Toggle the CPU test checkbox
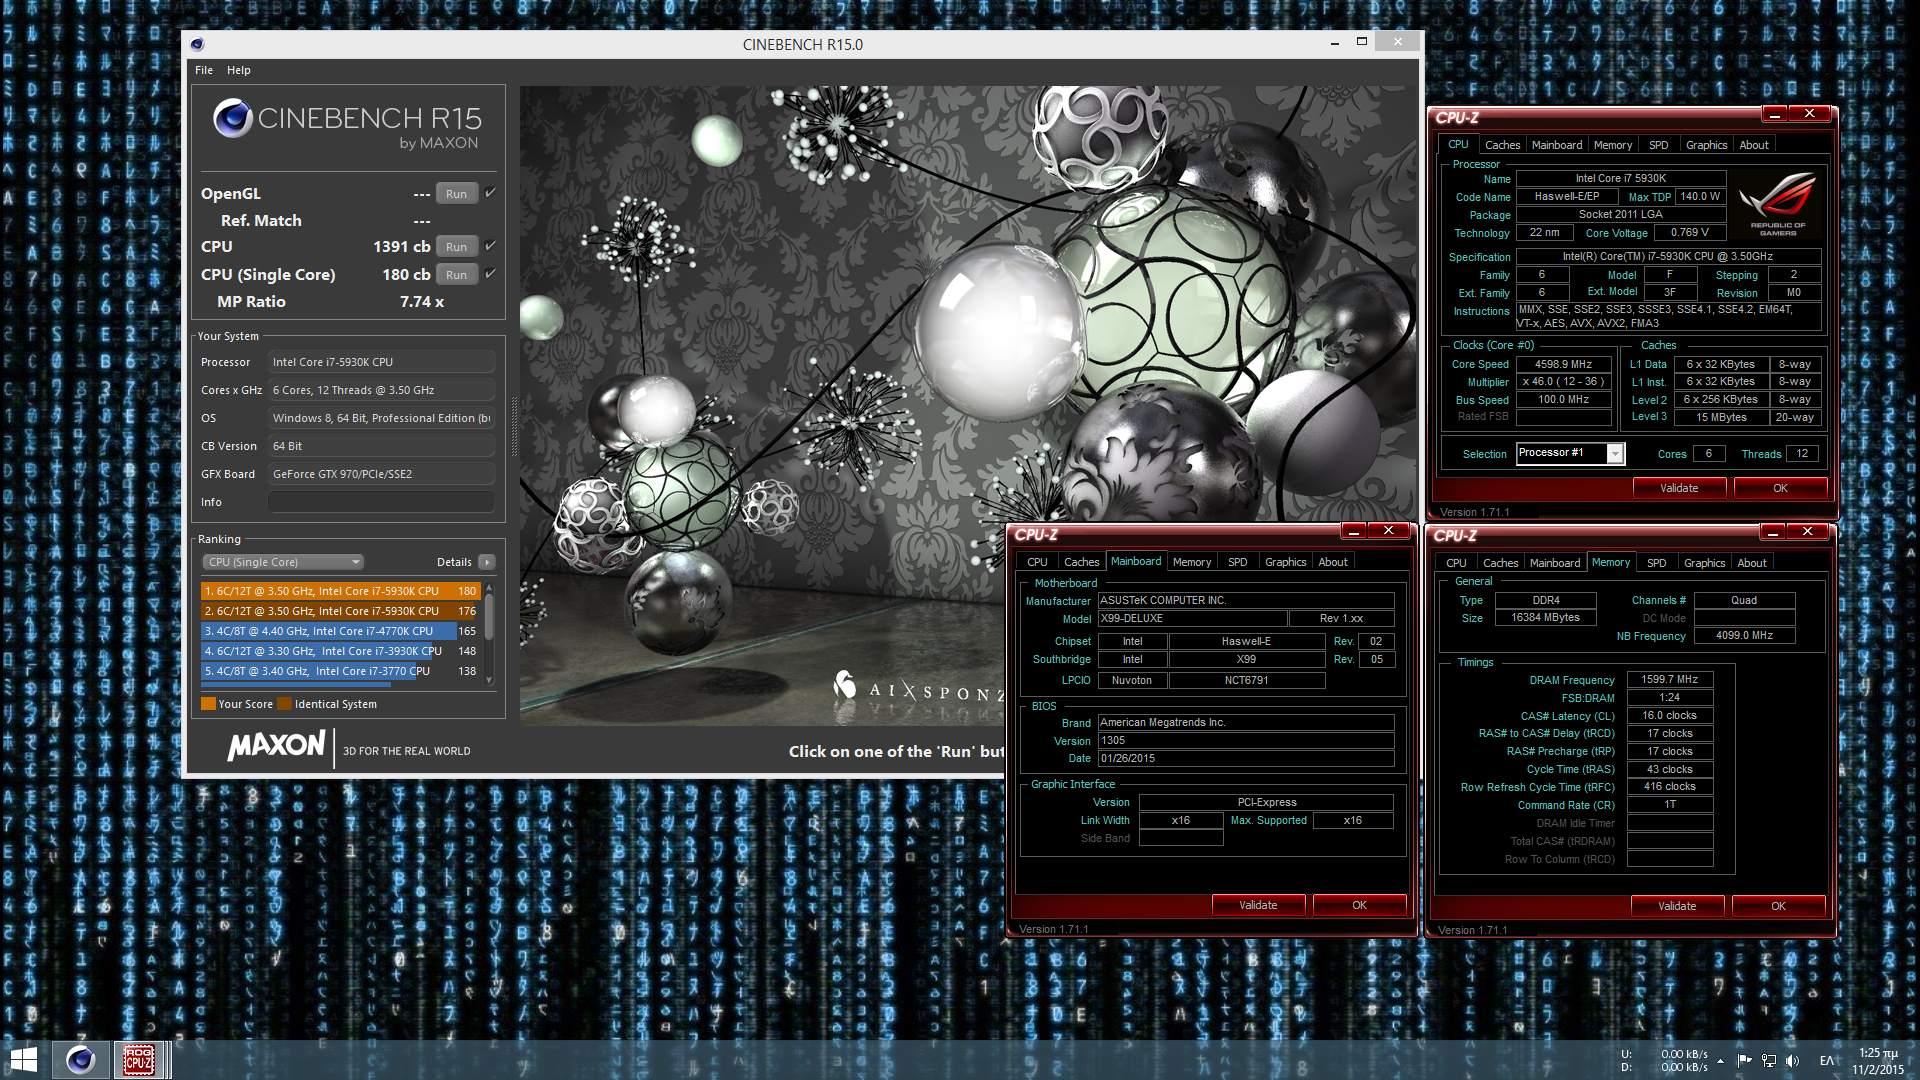 pyautogui.click(x=490, y=246)
